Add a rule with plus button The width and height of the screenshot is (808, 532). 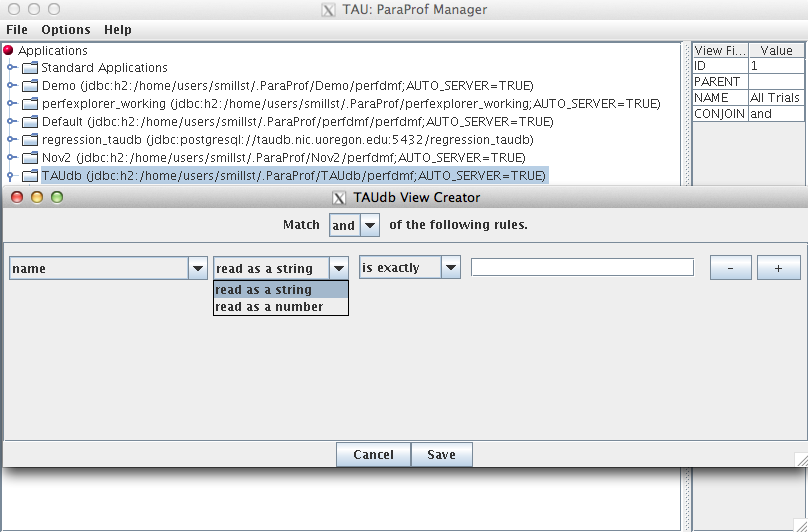tap(778, 268)
